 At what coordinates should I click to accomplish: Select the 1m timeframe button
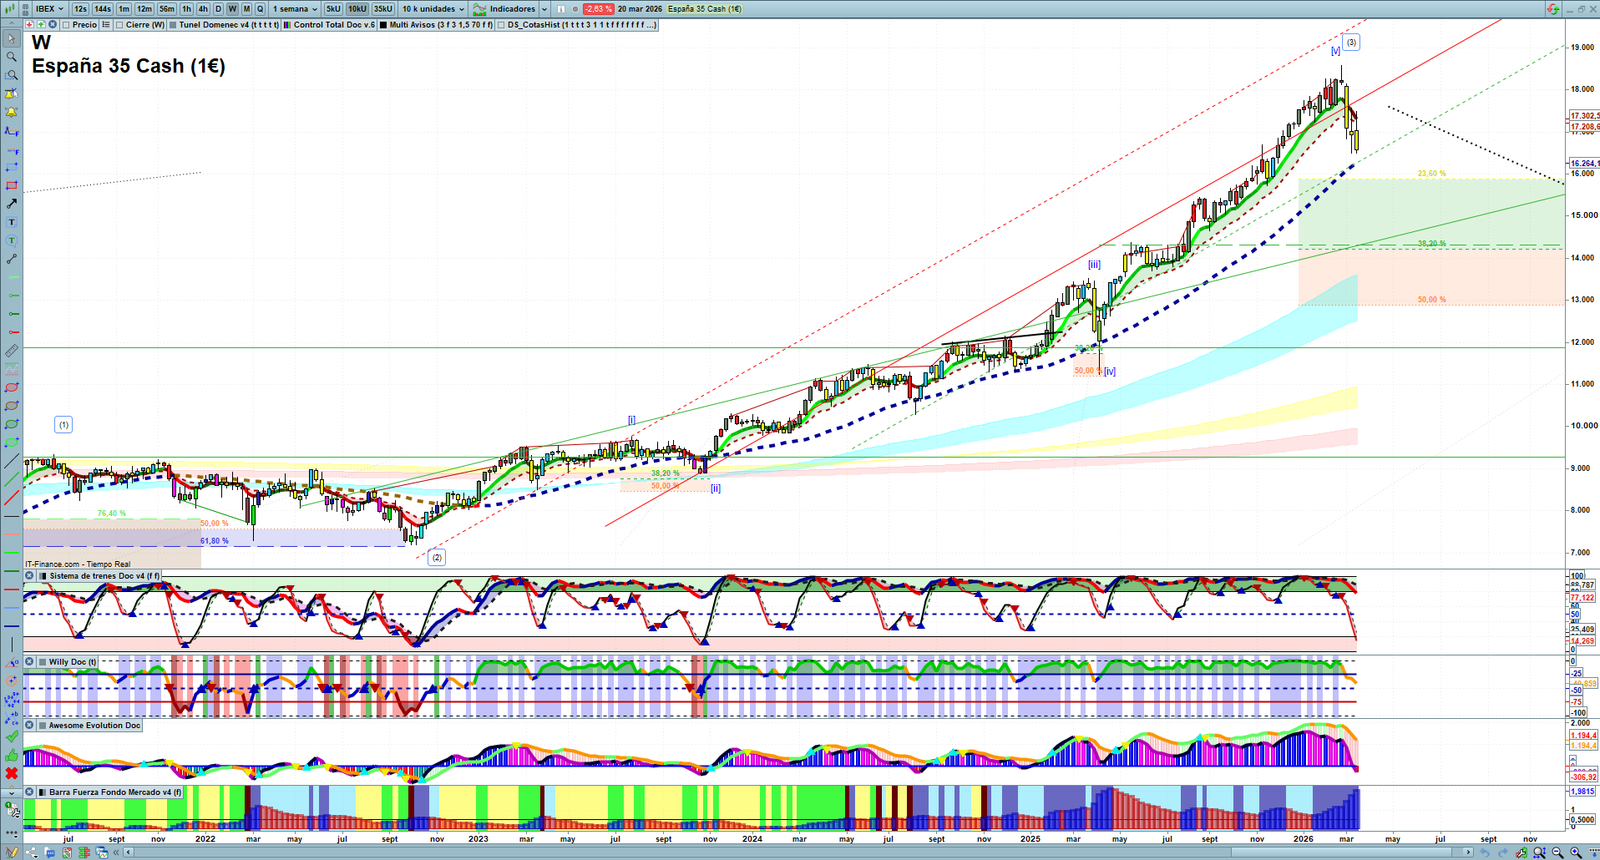(x=124, y=9)
